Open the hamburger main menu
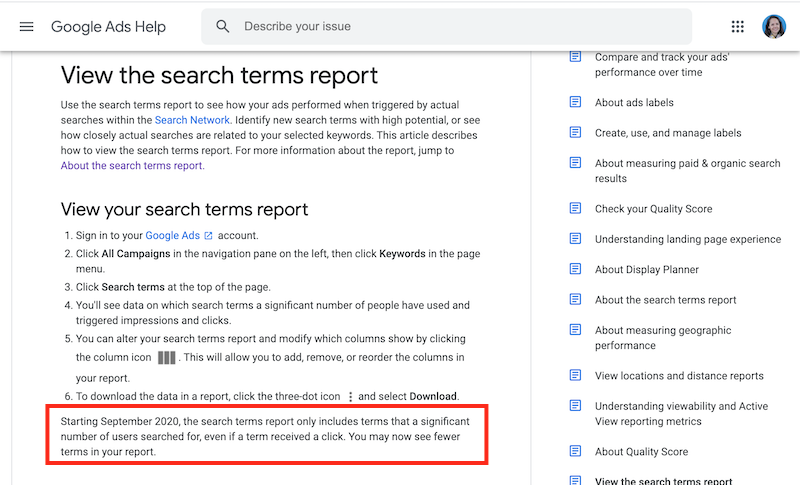The image size is (800, 485). [27, 27]
